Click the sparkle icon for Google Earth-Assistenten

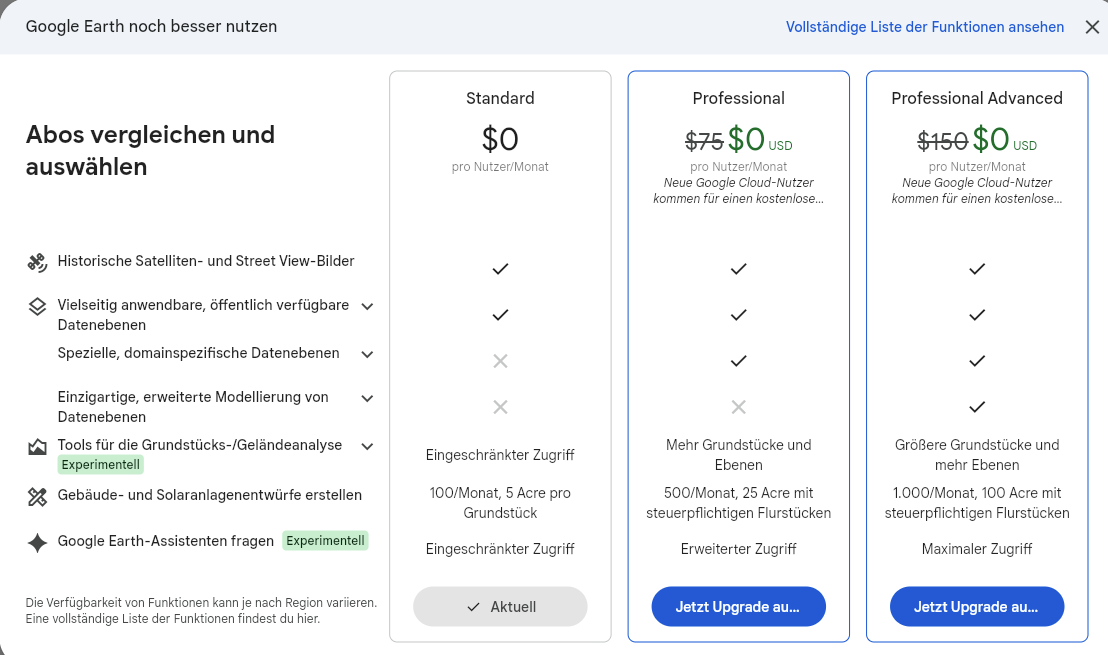coord(37,543)
